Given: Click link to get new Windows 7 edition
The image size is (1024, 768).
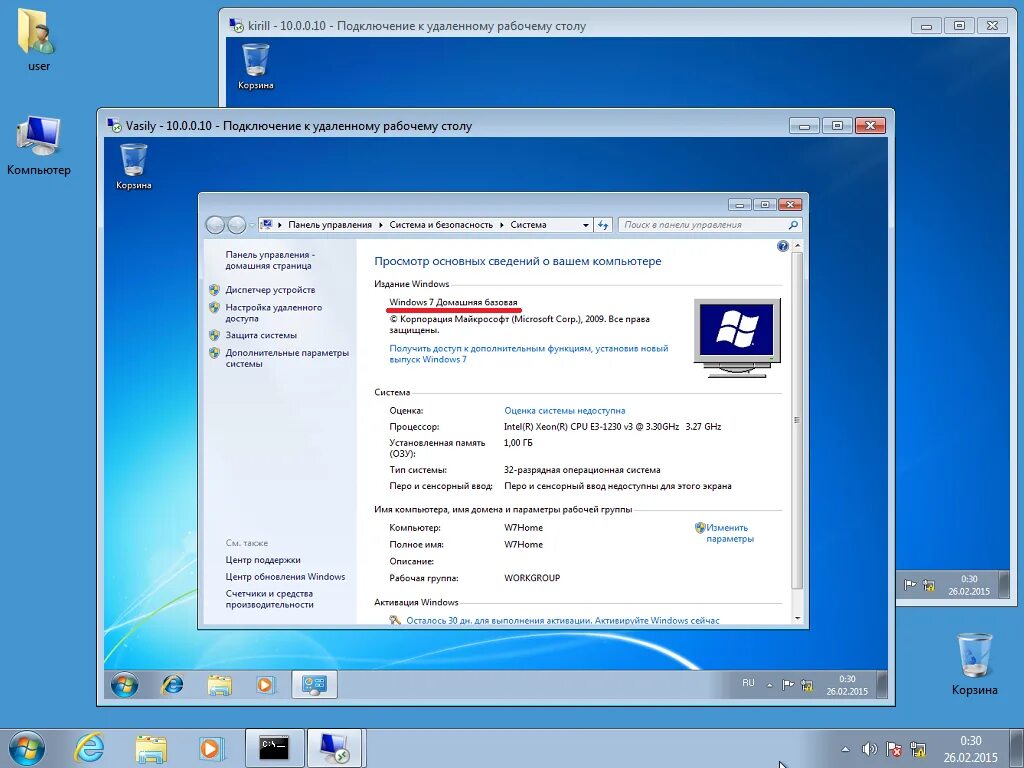Looking at the screenshot, I should point(529,353).
